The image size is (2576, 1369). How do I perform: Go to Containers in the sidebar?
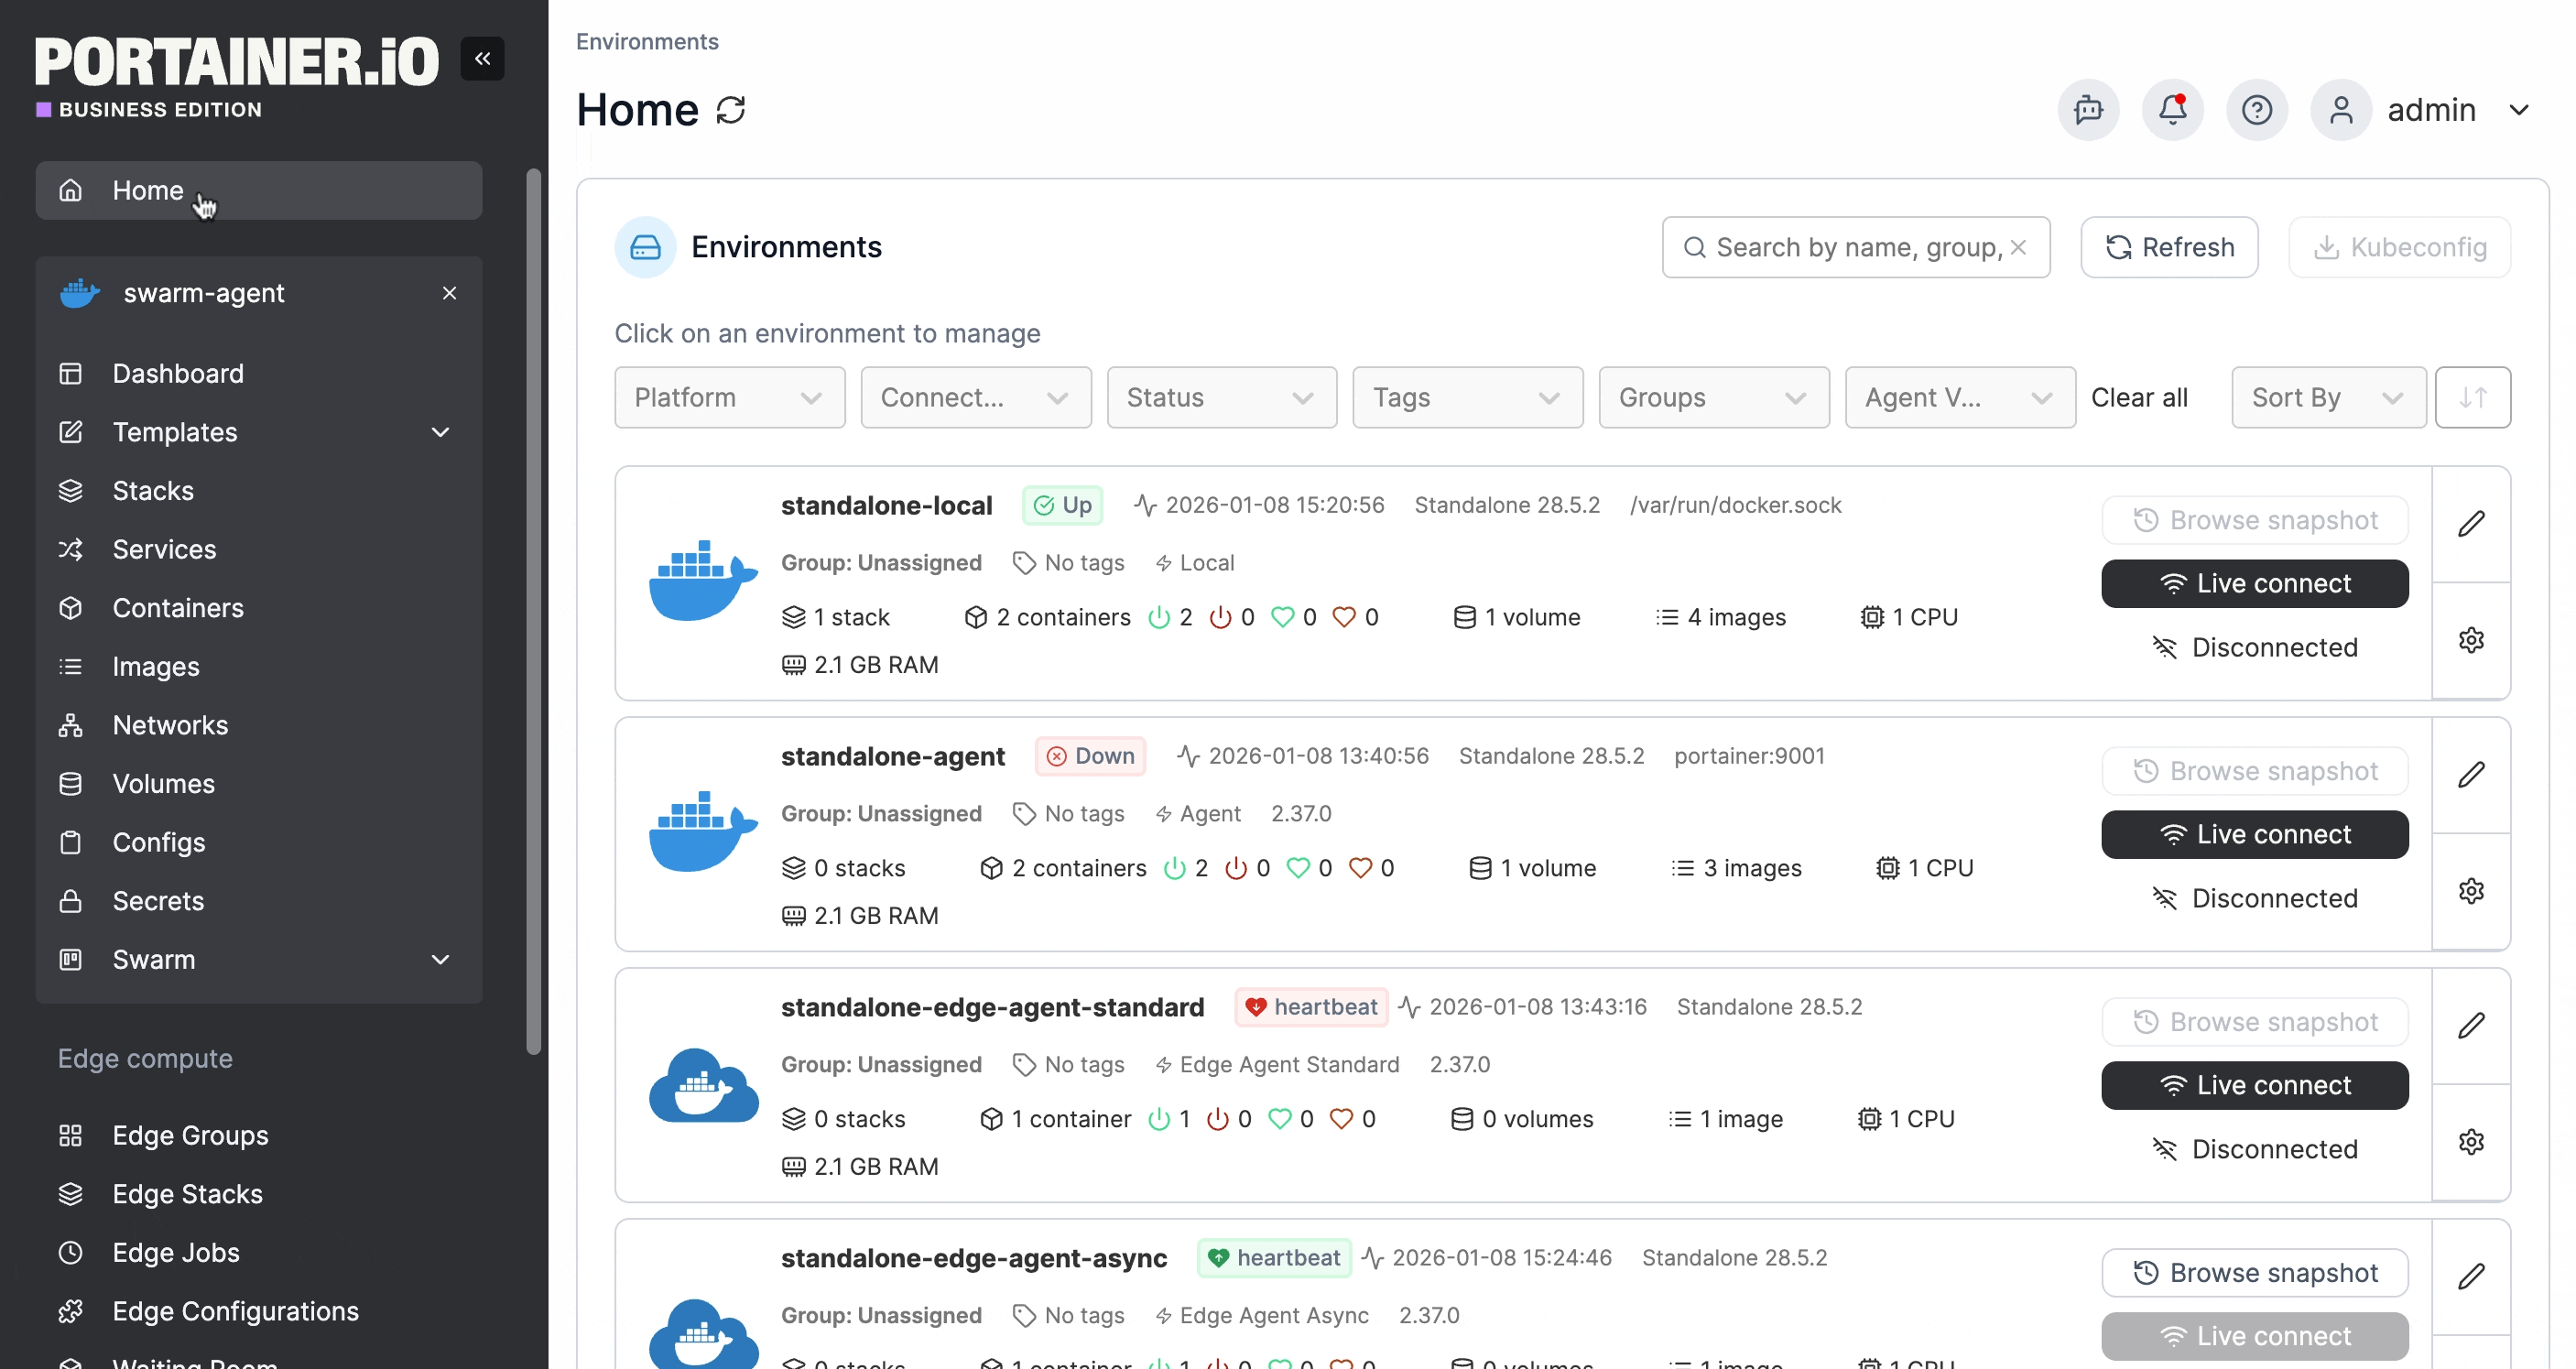coord(178,608)
